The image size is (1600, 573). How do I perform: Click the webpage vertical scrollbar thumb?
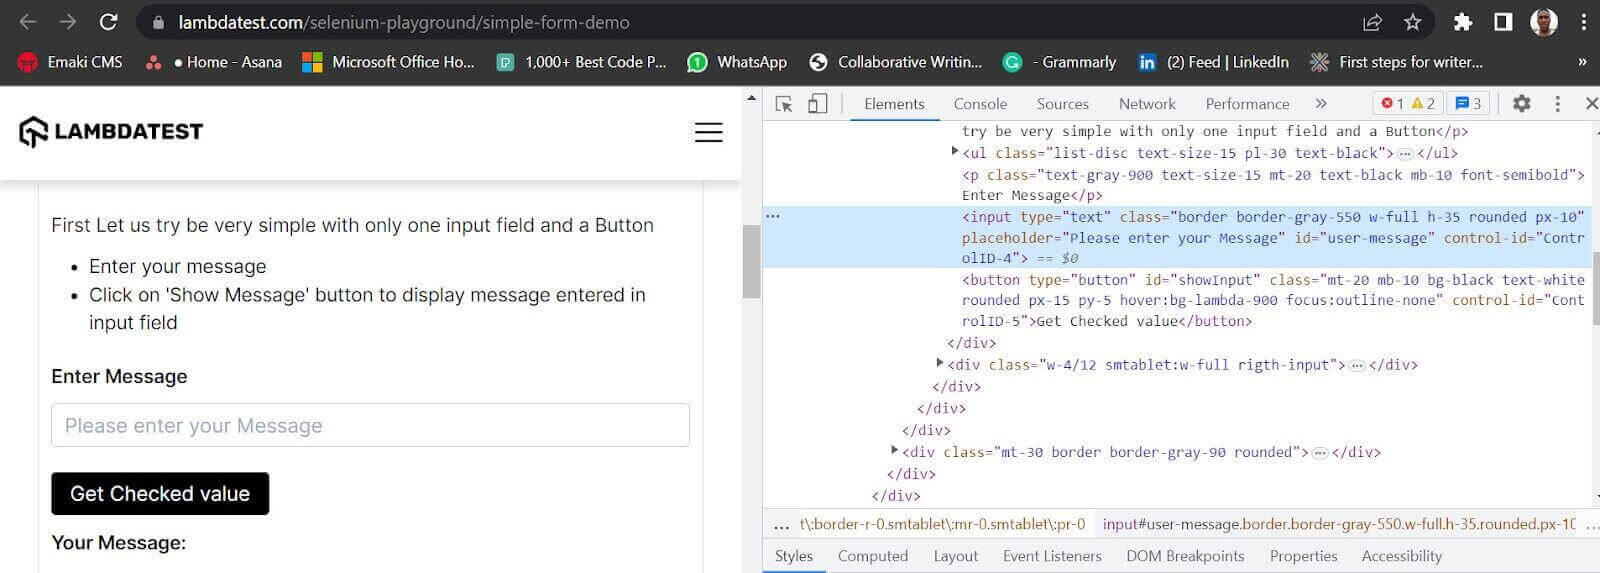tap(752, 261)
